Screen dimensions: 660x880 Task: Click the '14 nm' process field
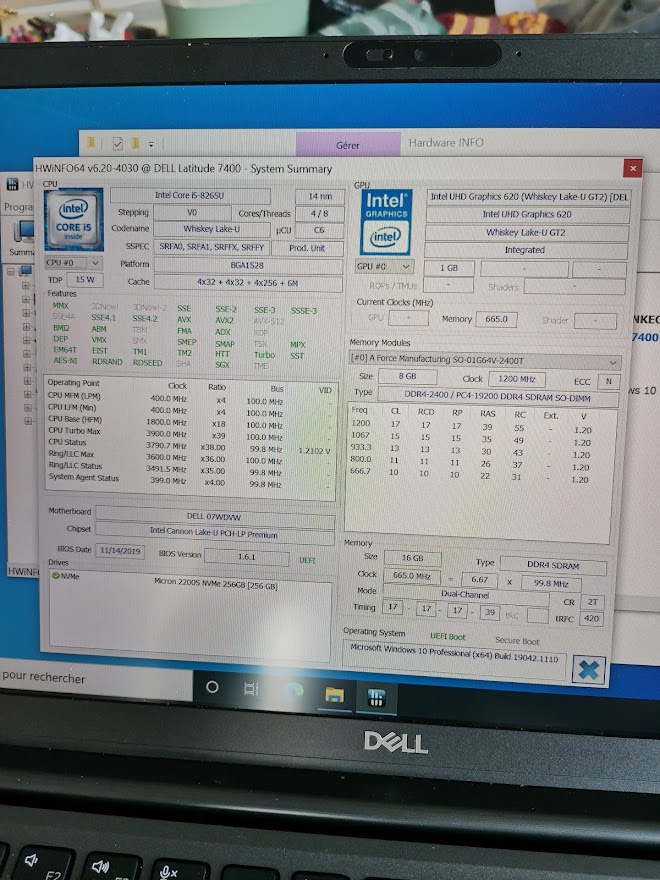tap(320, 196)
